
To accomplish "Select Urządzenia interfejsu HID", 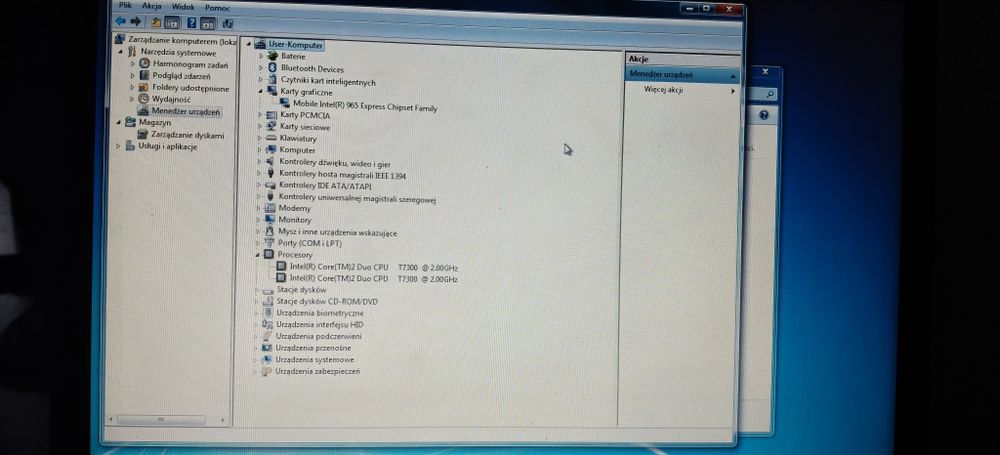I will 320,324.
